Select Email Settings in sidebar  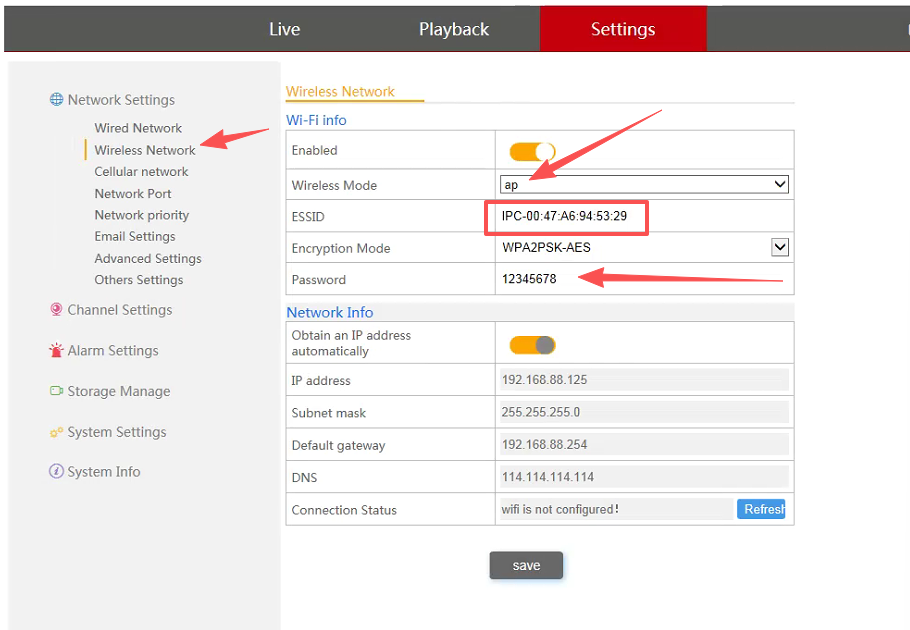tap(135, 237)
